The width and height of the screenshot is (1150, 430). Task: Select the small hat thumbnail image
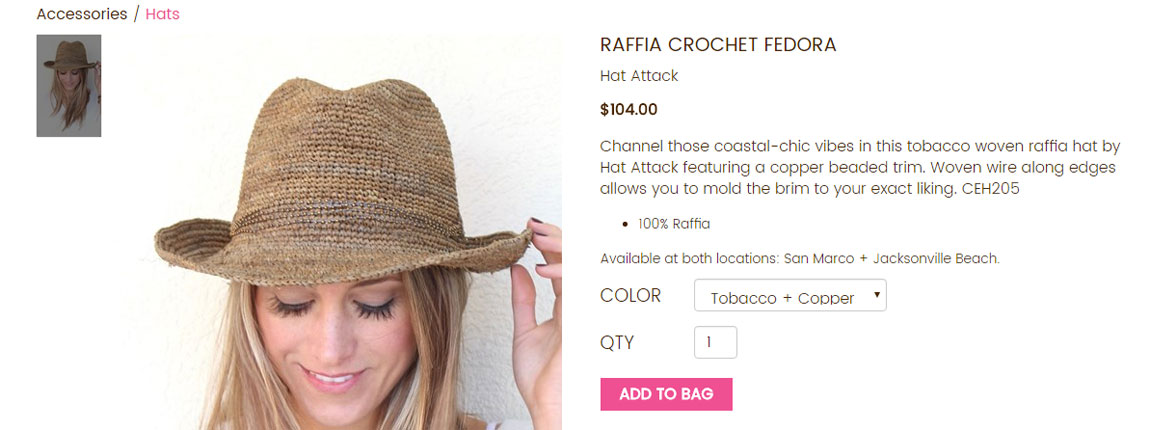pos(69,86)
